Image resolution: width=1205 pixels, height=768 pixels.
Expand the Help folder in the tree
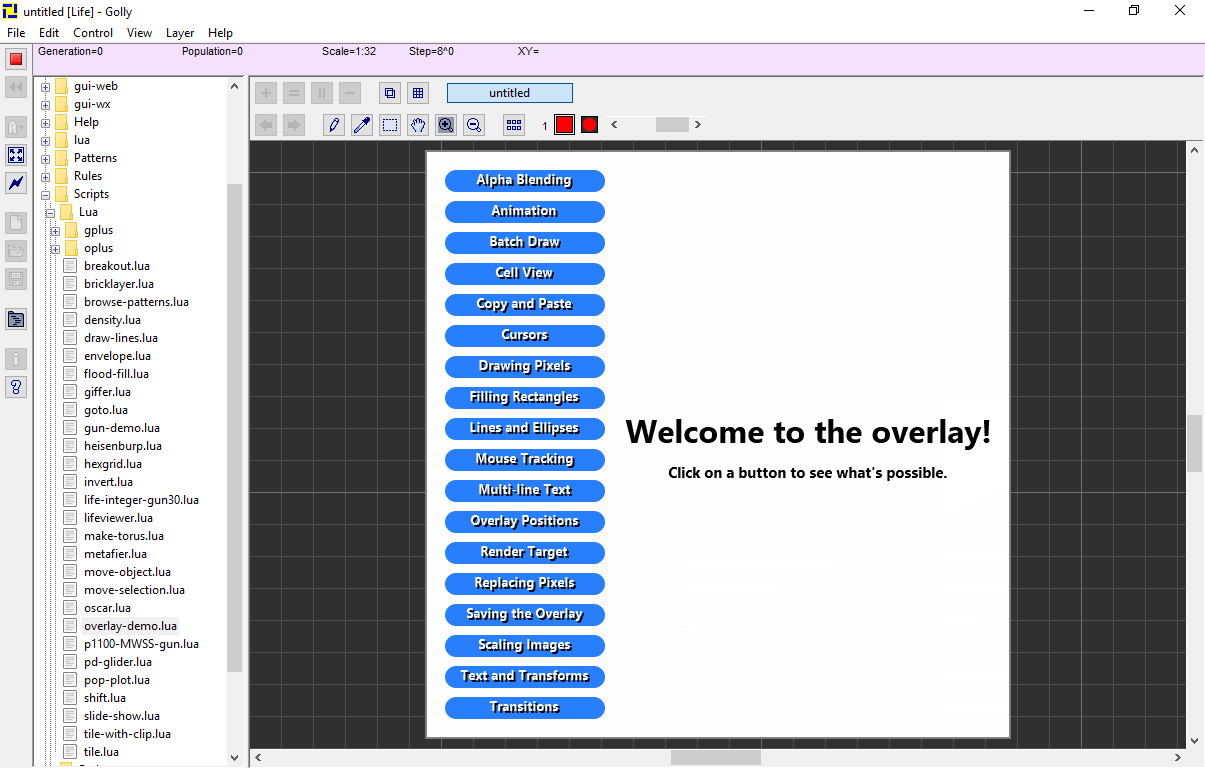tap(45, 123)
